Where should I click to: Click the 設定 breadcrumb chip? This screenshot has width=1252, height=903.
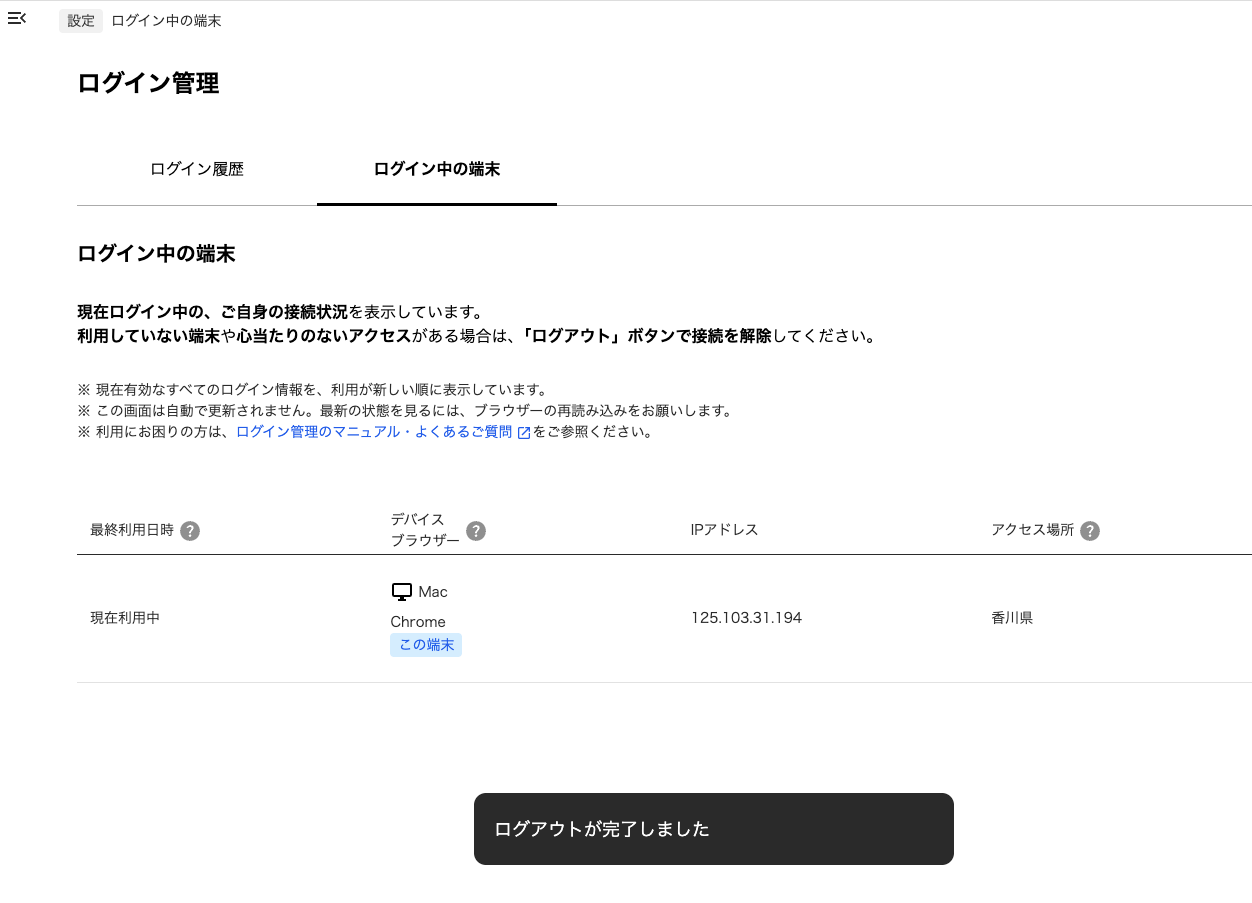[x=80, y=20]
